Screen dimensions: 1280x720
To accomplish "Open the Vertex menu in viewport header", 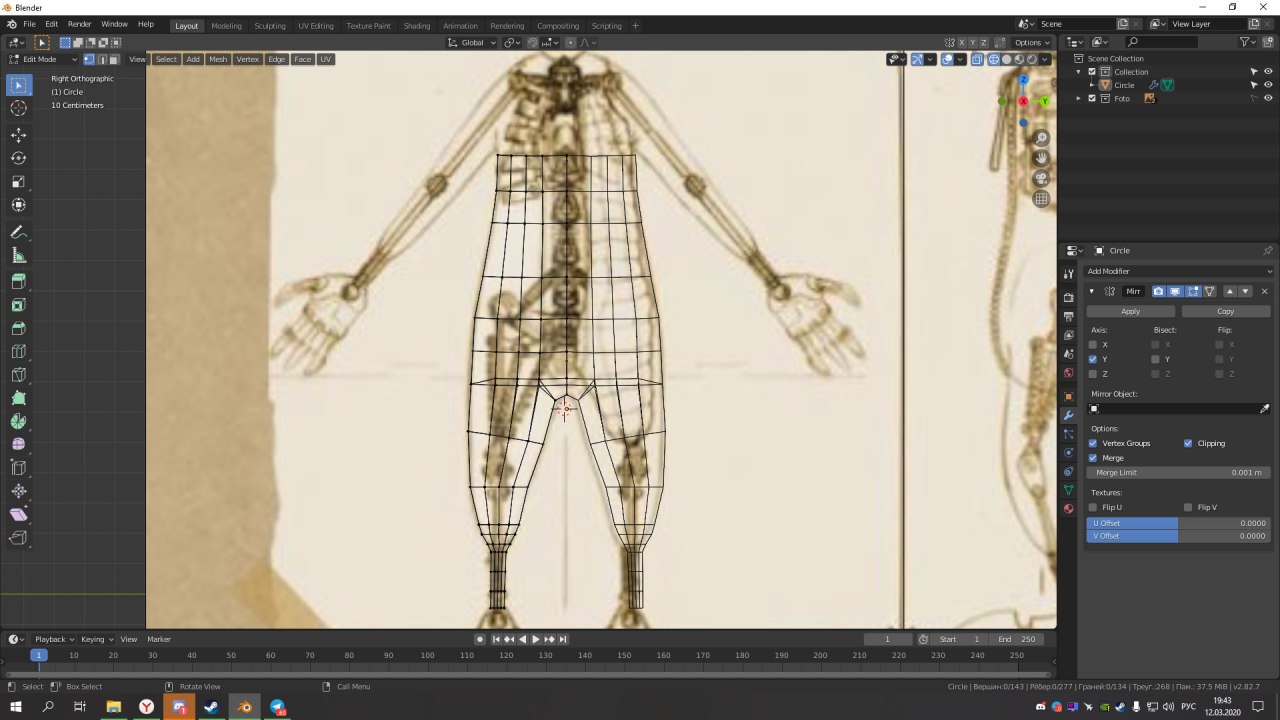I will coord(247,59).
